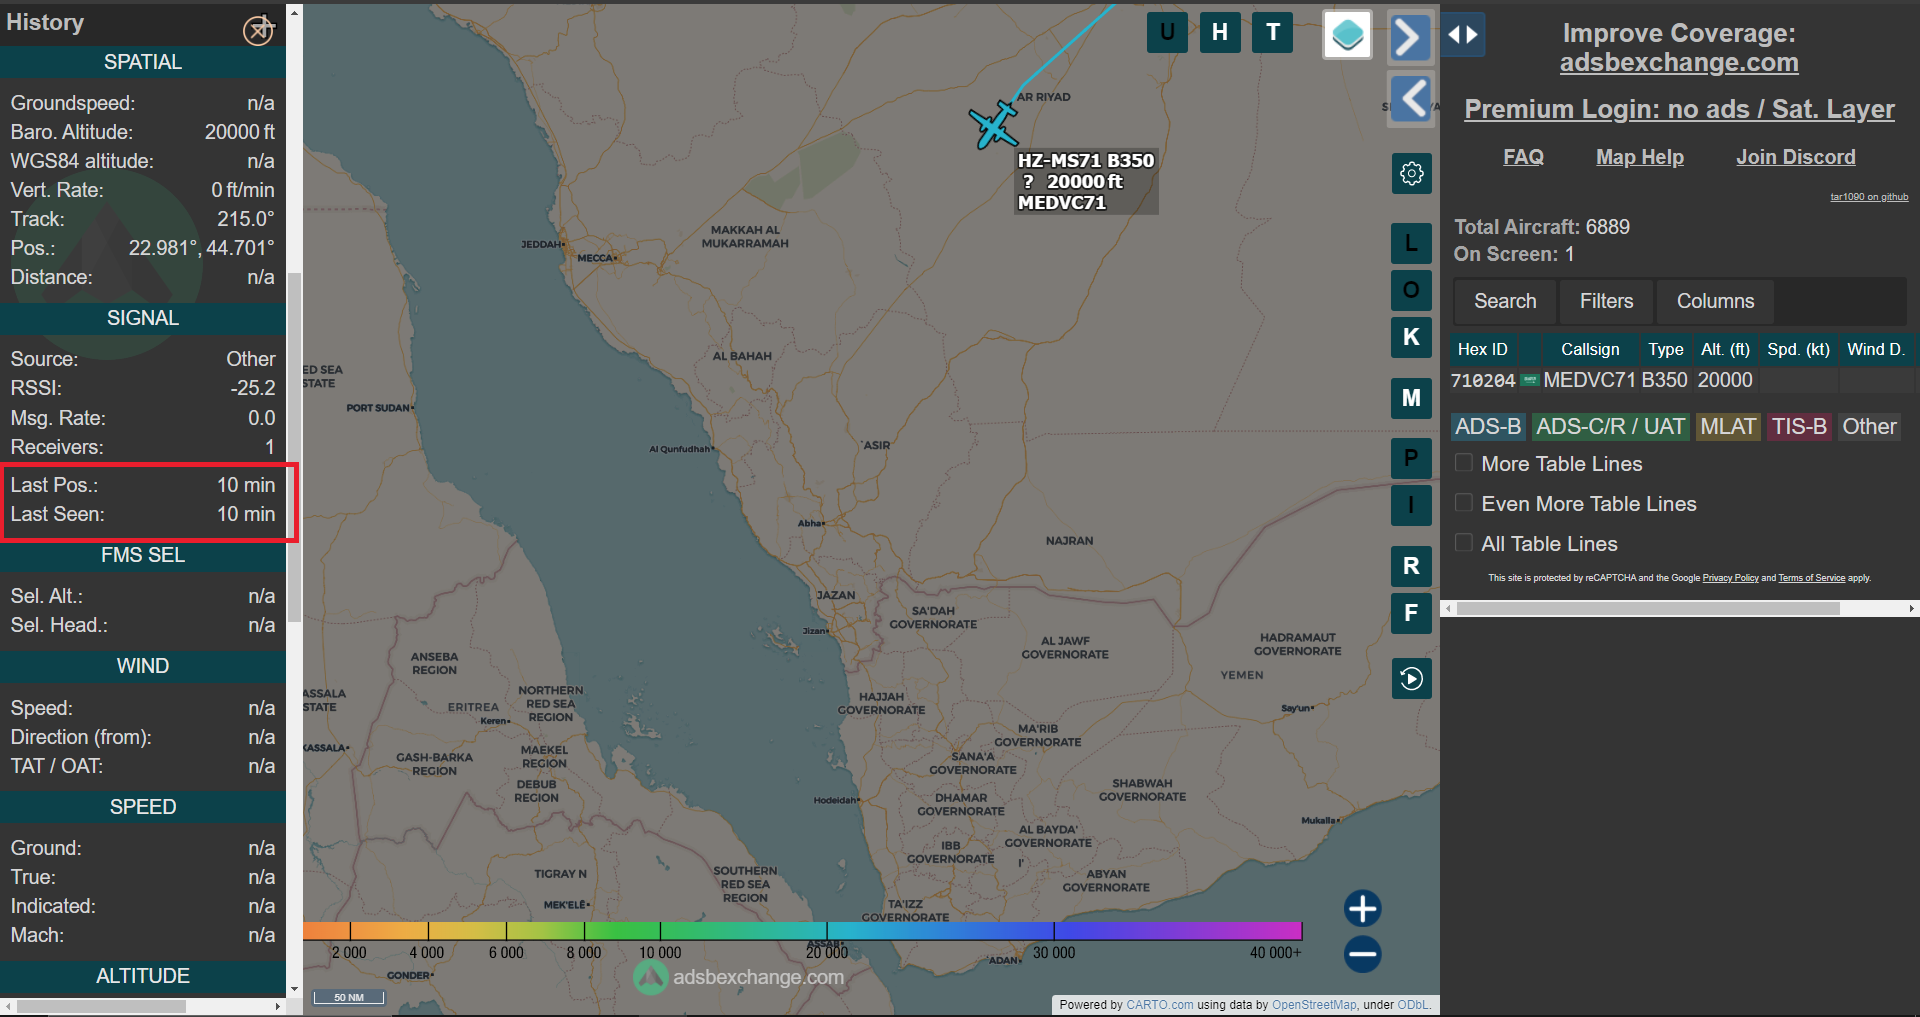The height and width of the screenshot is (1017, 1920).
Task: Click the Pos. coordinates value 22.981°, 44.701°
Action: click(201, 248)
